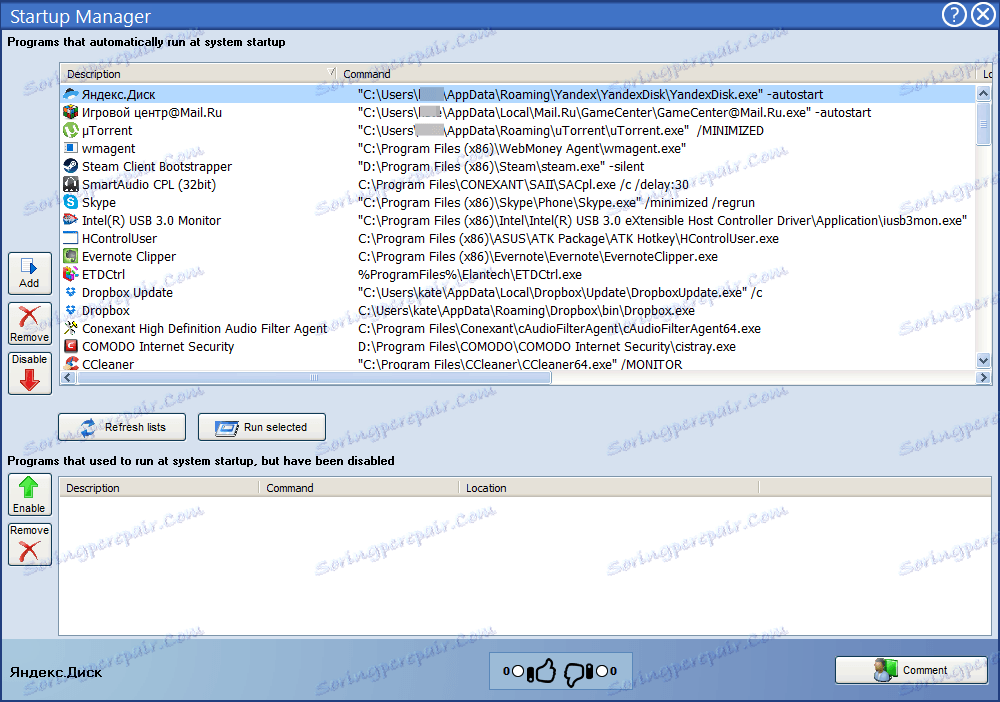Sort active list by Command column
This screenshot has height=702, width=1000.
coord(657,74)
